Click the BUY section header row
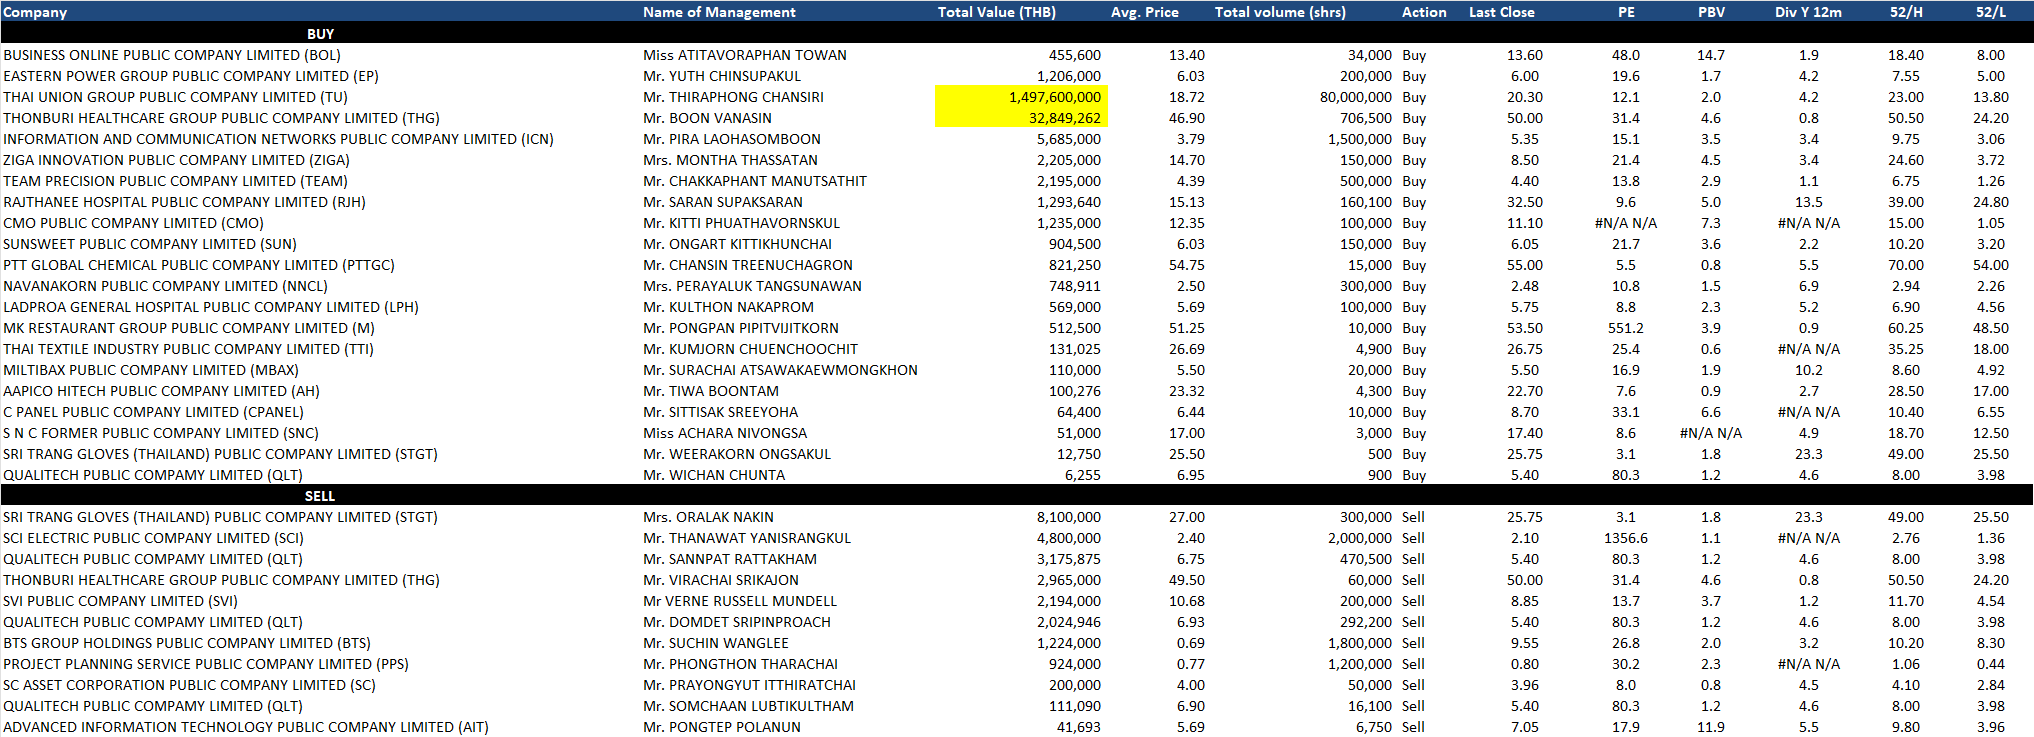The height and width of the screenshot is (737, 2034). pyautogui.click(x=1017, y=33)
